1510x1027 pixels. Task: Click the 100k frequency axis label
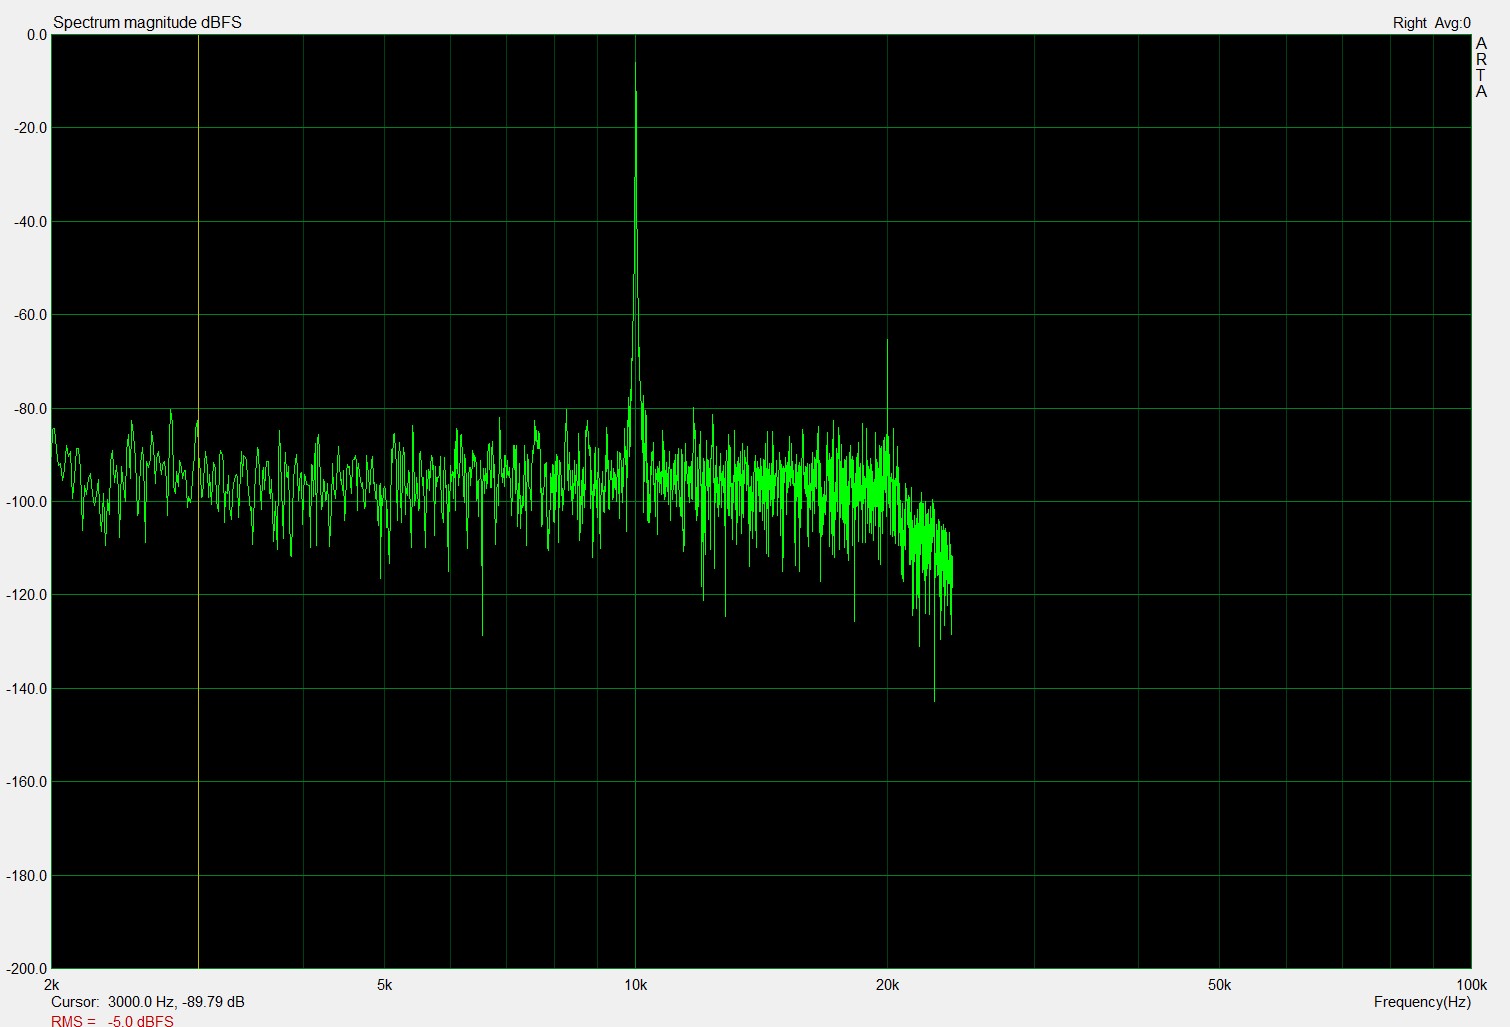[1471, 984]
